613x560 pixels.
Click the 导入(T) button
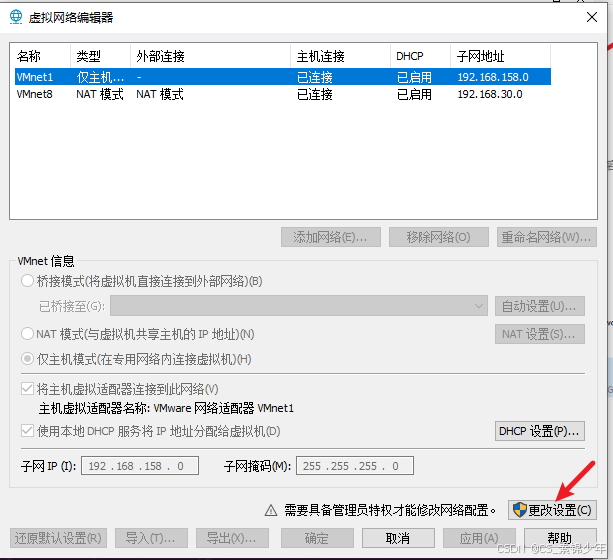click(x=151, y=538)
